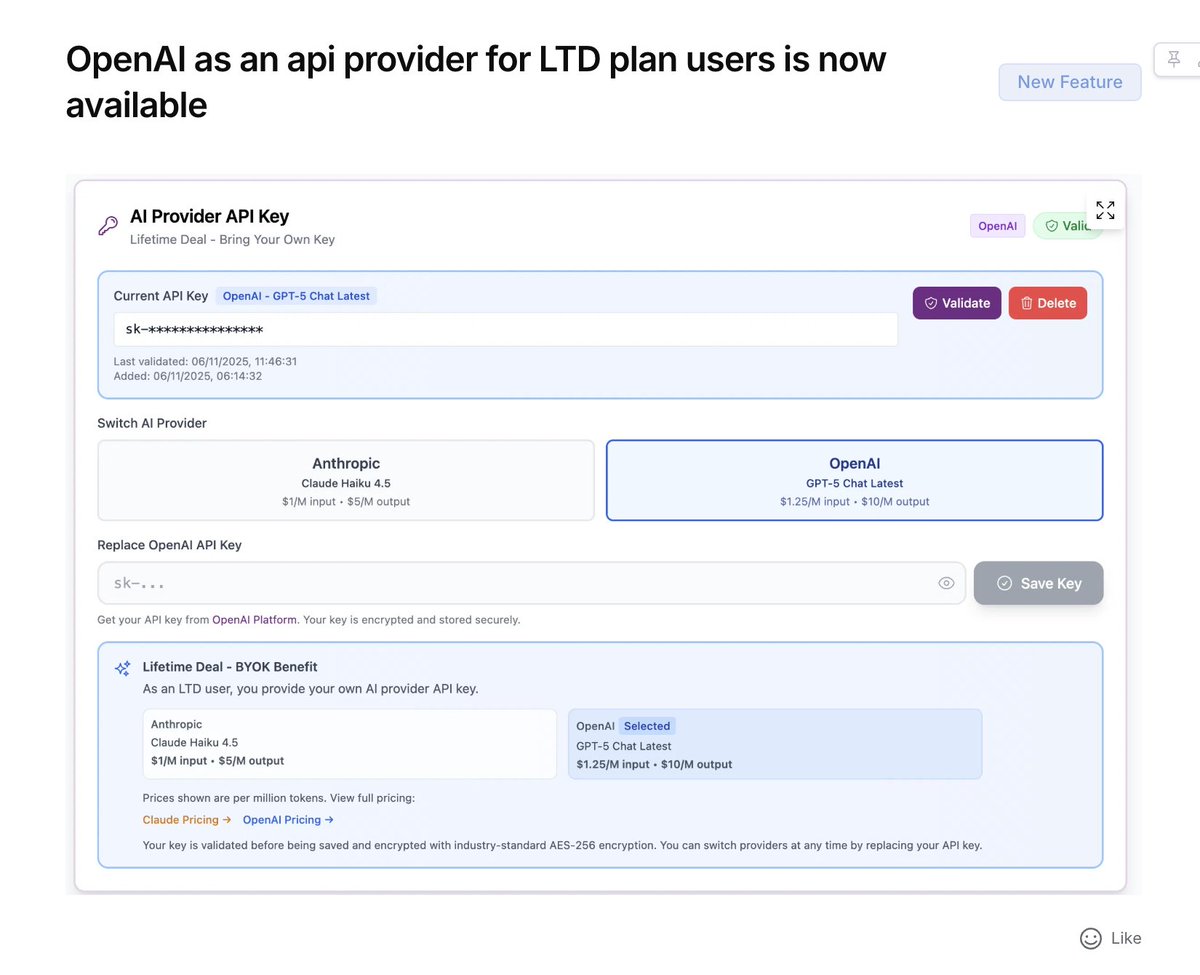Image resolution: width=1200 pixels, height=975 pixels.
Task: Select the Anthropic Claude Haiku 4.5 provider
Action: (x=345, y=480)
